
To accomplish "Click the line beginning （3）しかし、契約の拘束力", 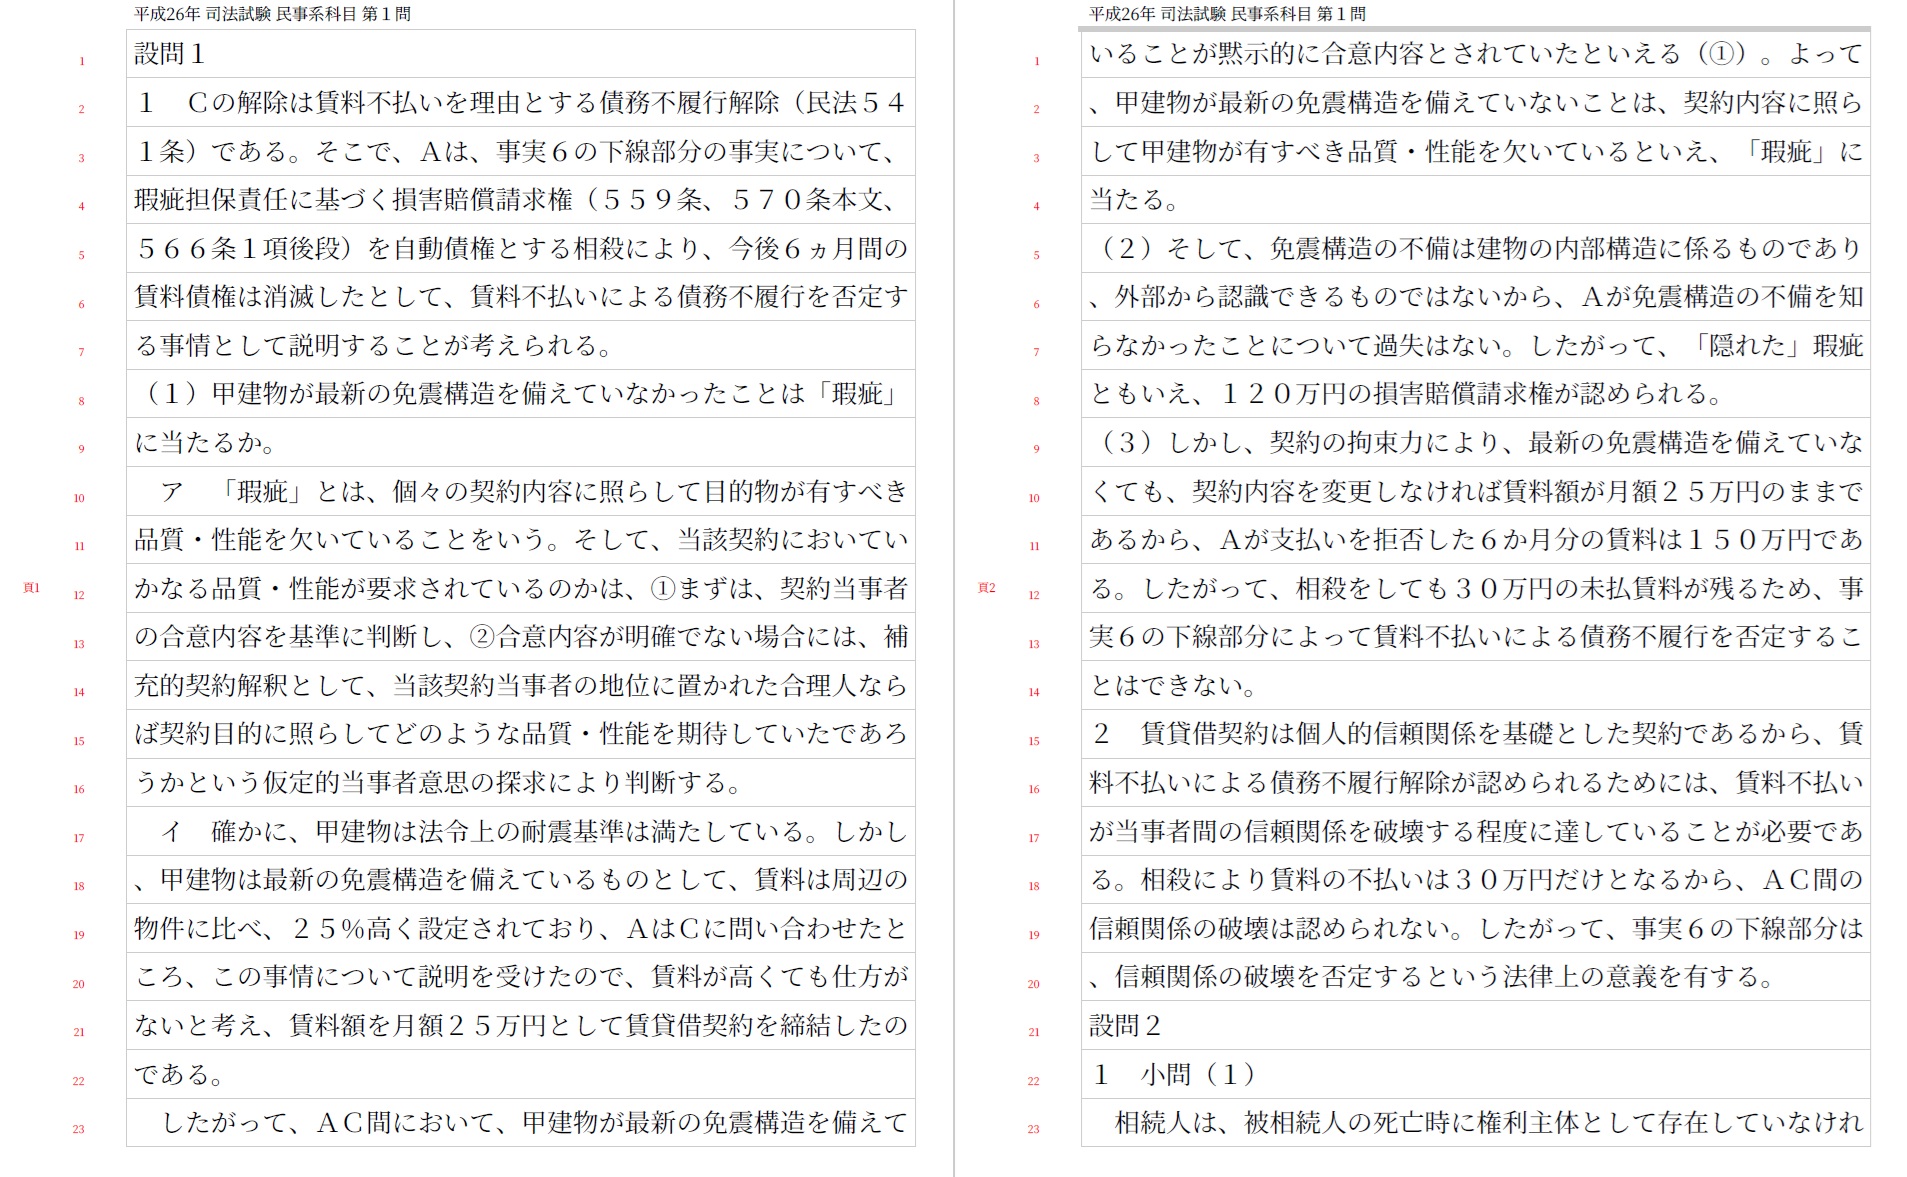I will click(1475, 442).
